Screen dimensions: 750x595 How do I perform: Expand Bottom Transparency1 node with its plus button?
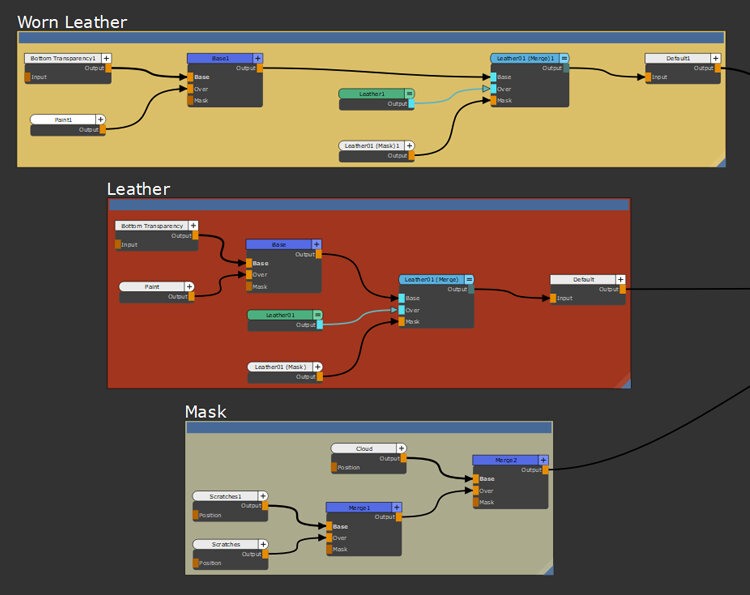(x=106, y=59)
